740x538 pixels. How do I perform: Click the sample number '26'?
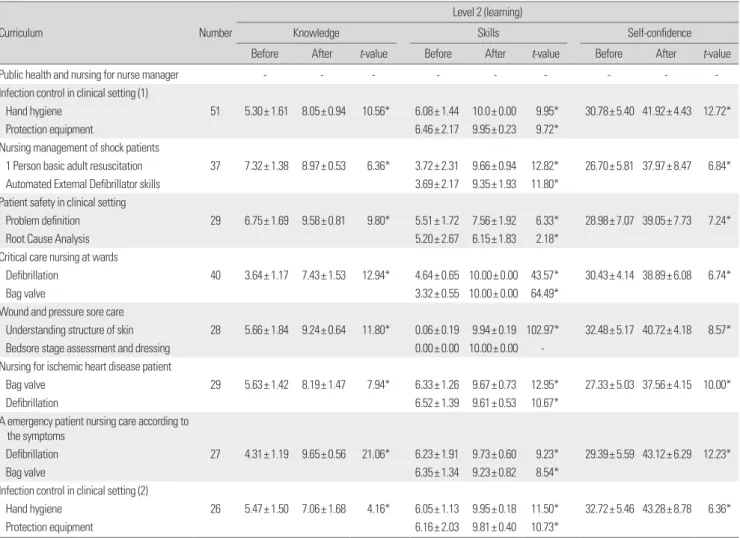click(x=215, y=509)
